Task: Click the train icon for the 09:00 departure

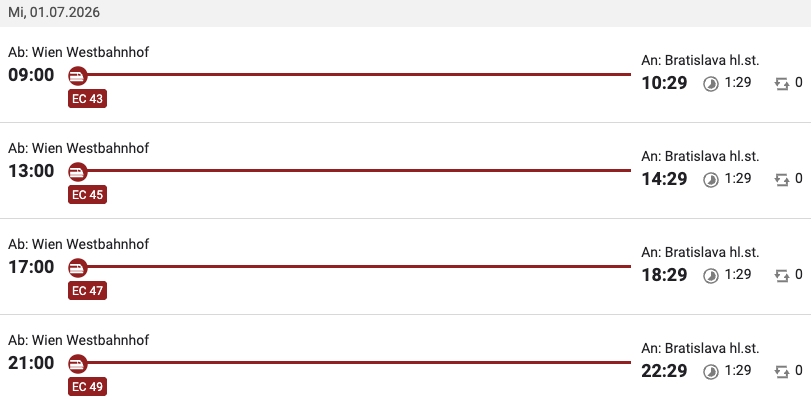Action: 78,75
